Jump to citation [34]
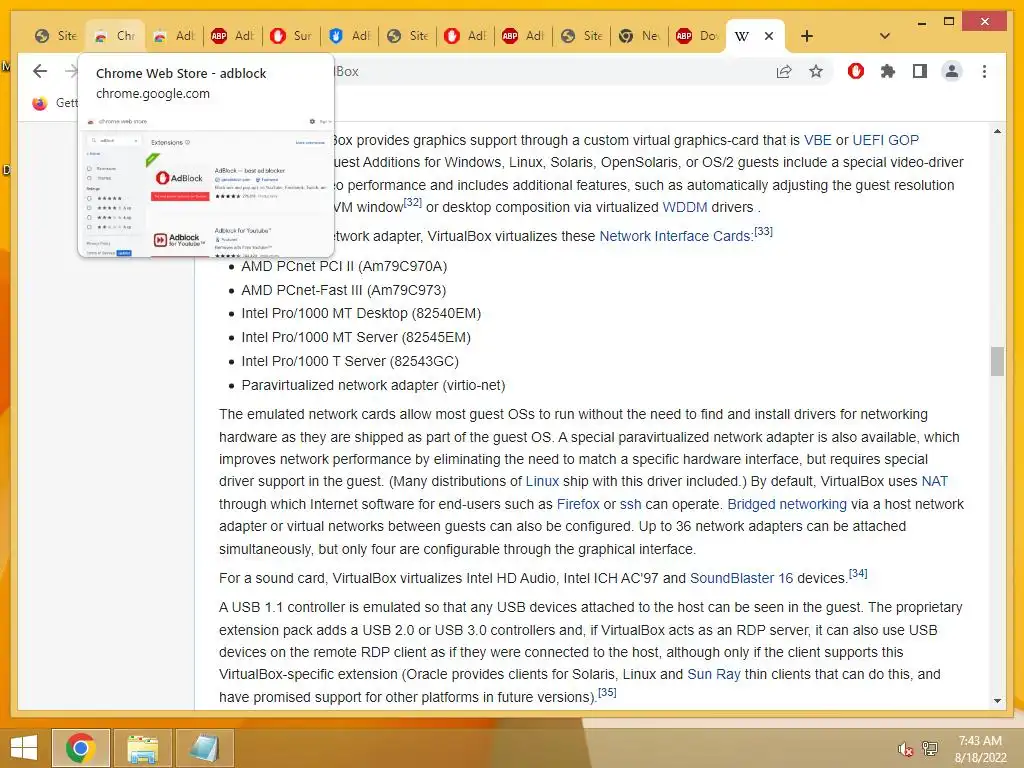This screenshot has width=1024, height=768. click(x=858, y=573)
